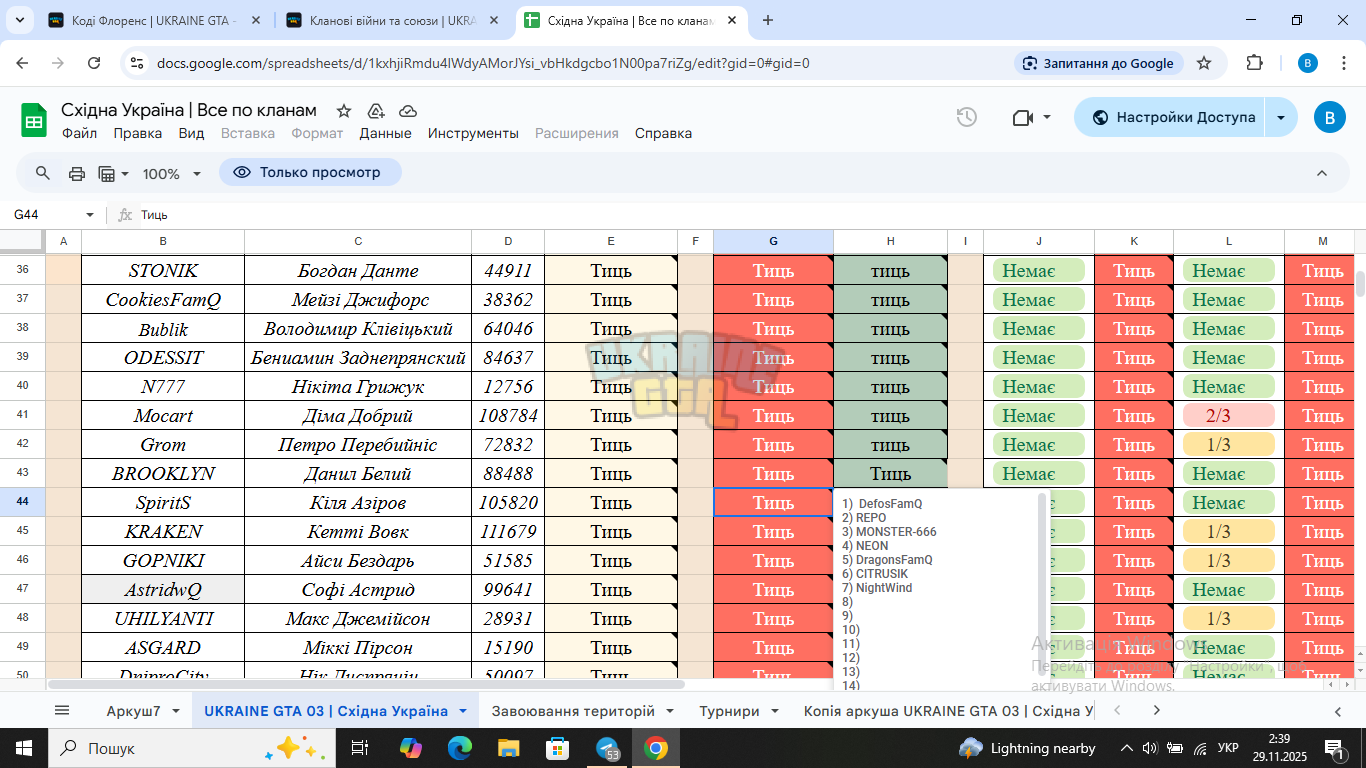The height and width of the screenshot is (768, 1366).
Task: Switch to Турнири sheet
Action: coord(729,711)
